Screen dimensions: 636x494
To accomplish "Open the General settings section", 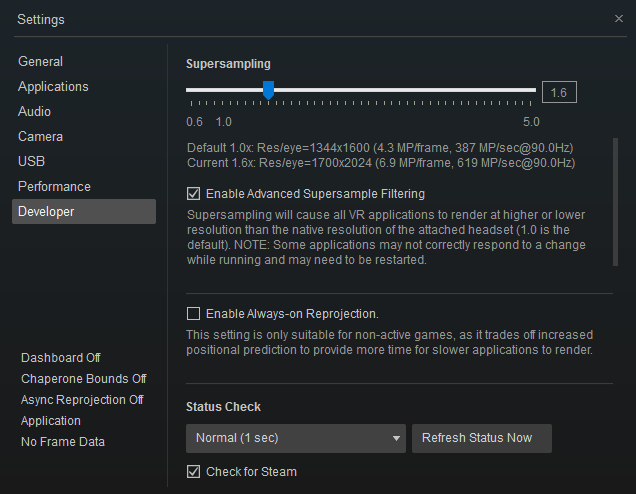I will coord(41,62).
